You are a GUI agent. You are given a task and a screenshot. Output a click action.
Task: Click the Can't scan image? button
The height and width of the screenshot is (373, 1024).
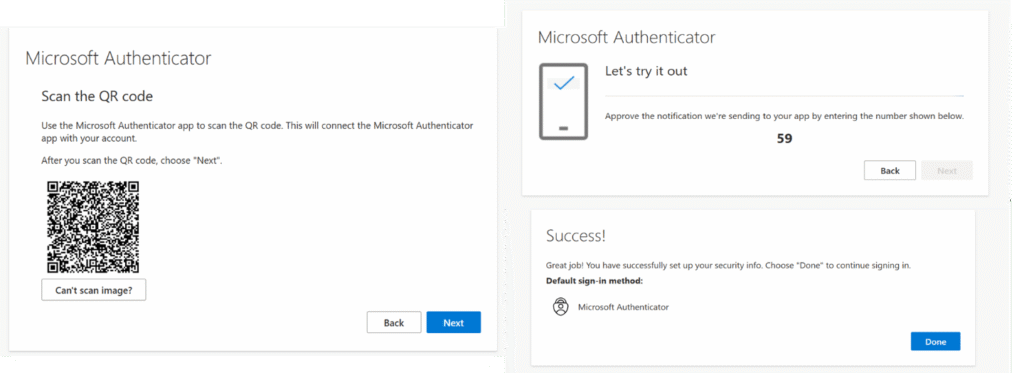[x=93, y=290]
